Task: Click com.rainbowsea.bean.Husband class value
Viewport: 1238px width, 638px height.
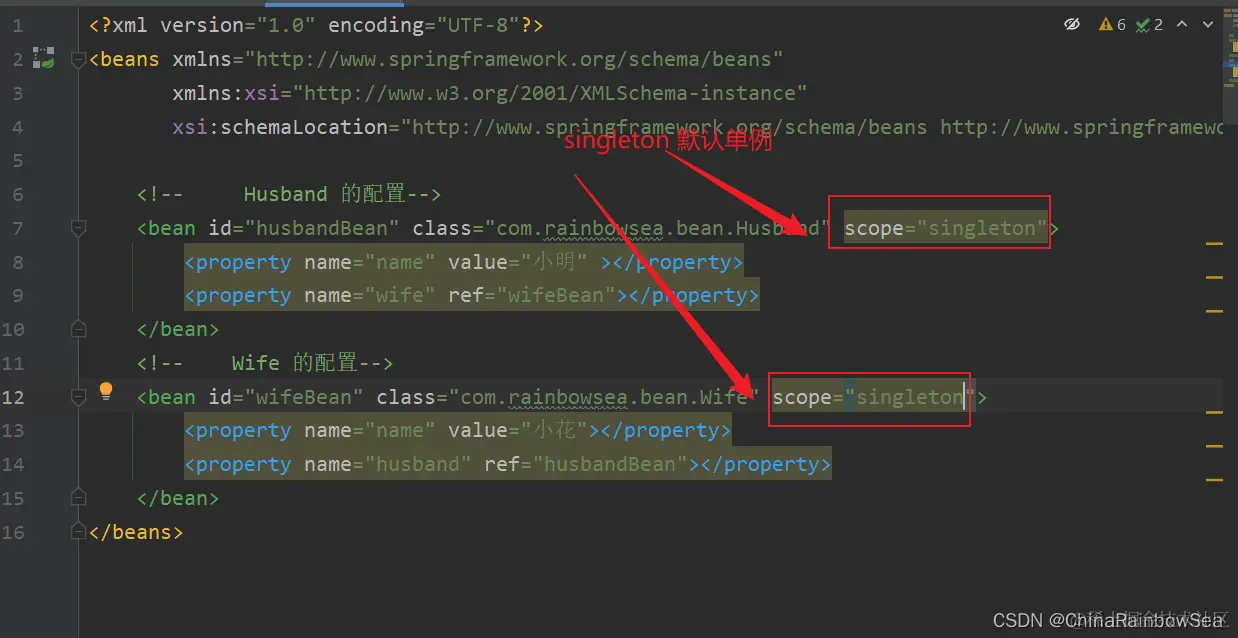Action: pyautogui.click(x=658, y=228)
